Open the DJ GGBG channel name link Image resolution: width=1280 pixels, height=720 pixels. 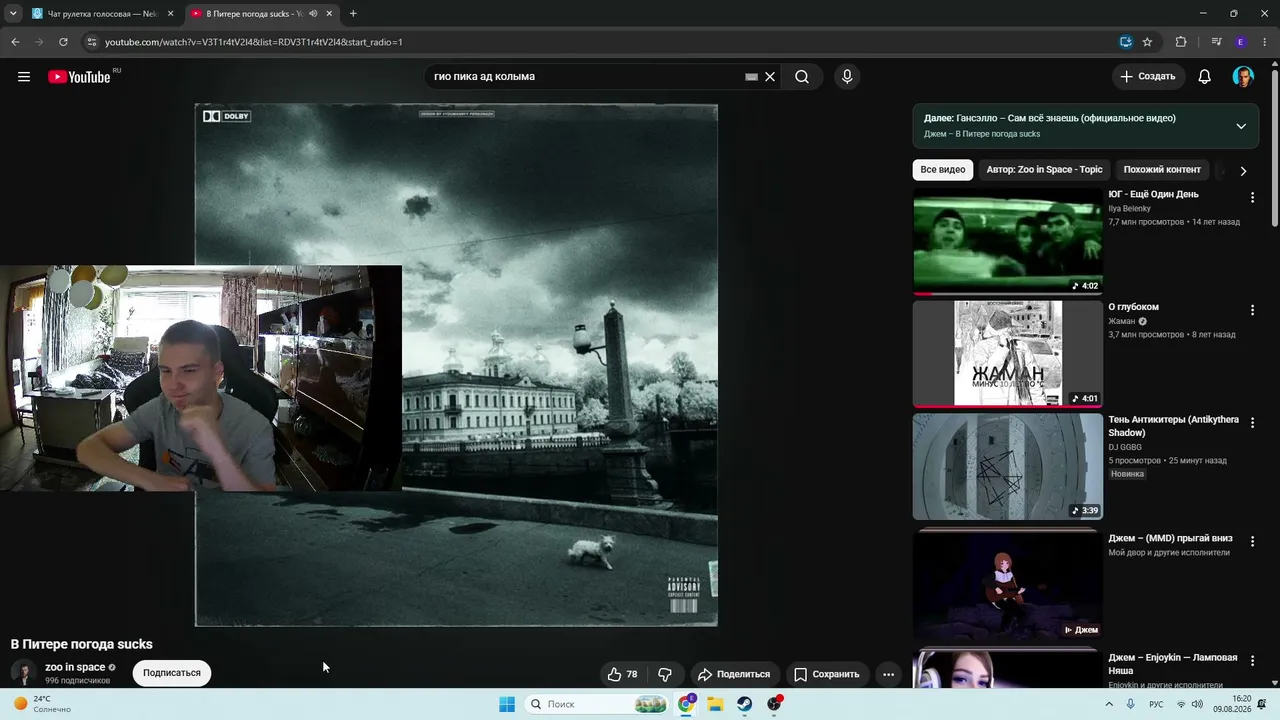point(1125,447)
